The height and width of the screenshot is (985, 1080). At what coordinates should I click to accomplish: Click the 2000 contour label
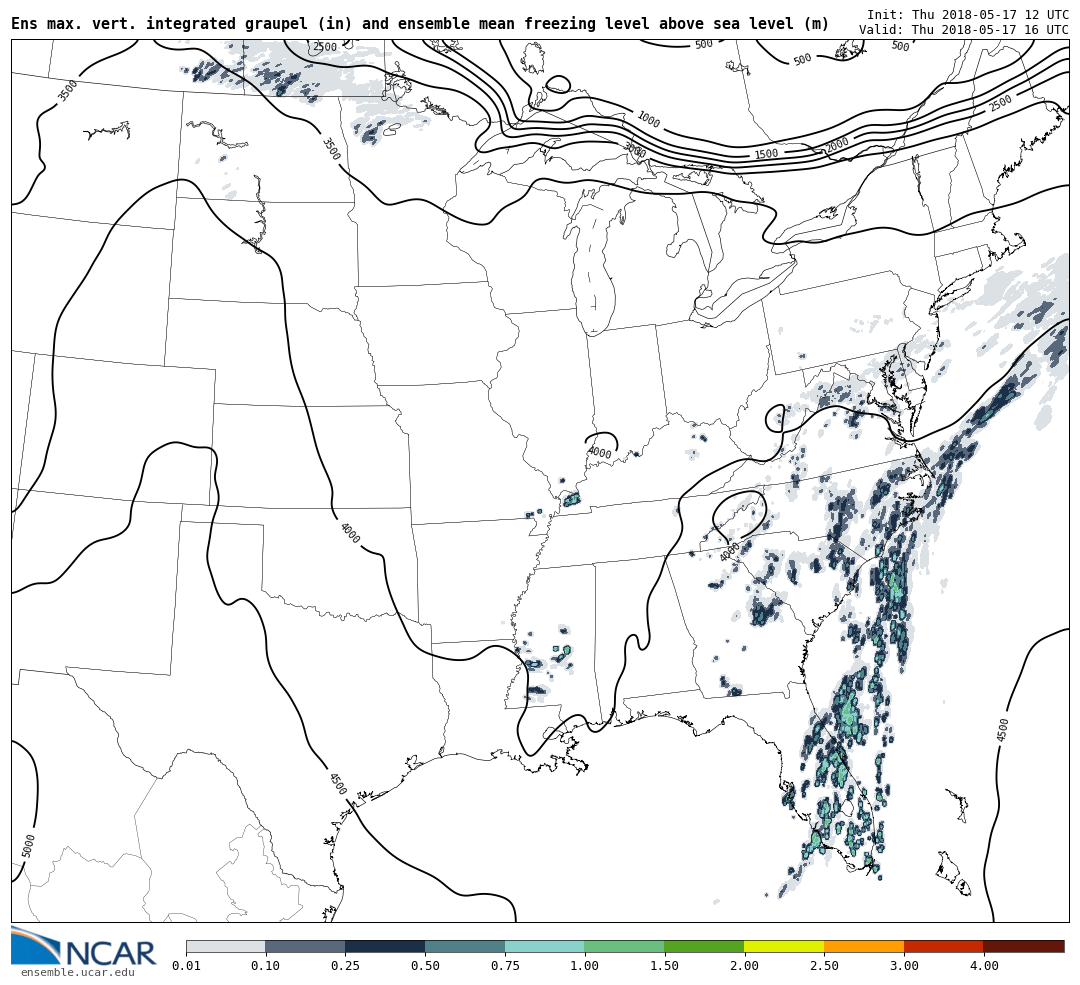tap(837, 145)
